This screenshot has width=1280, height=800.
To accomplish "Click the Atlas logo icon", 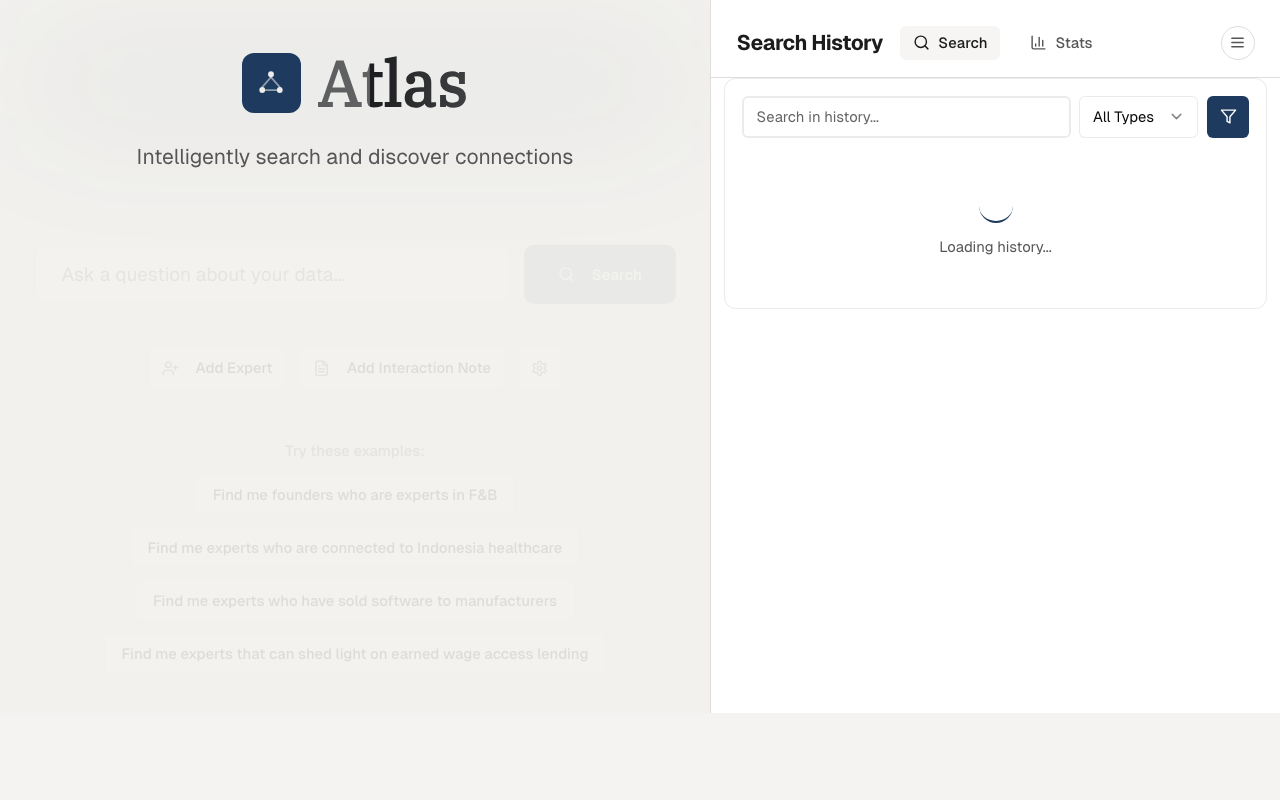I will coord(271,83).
